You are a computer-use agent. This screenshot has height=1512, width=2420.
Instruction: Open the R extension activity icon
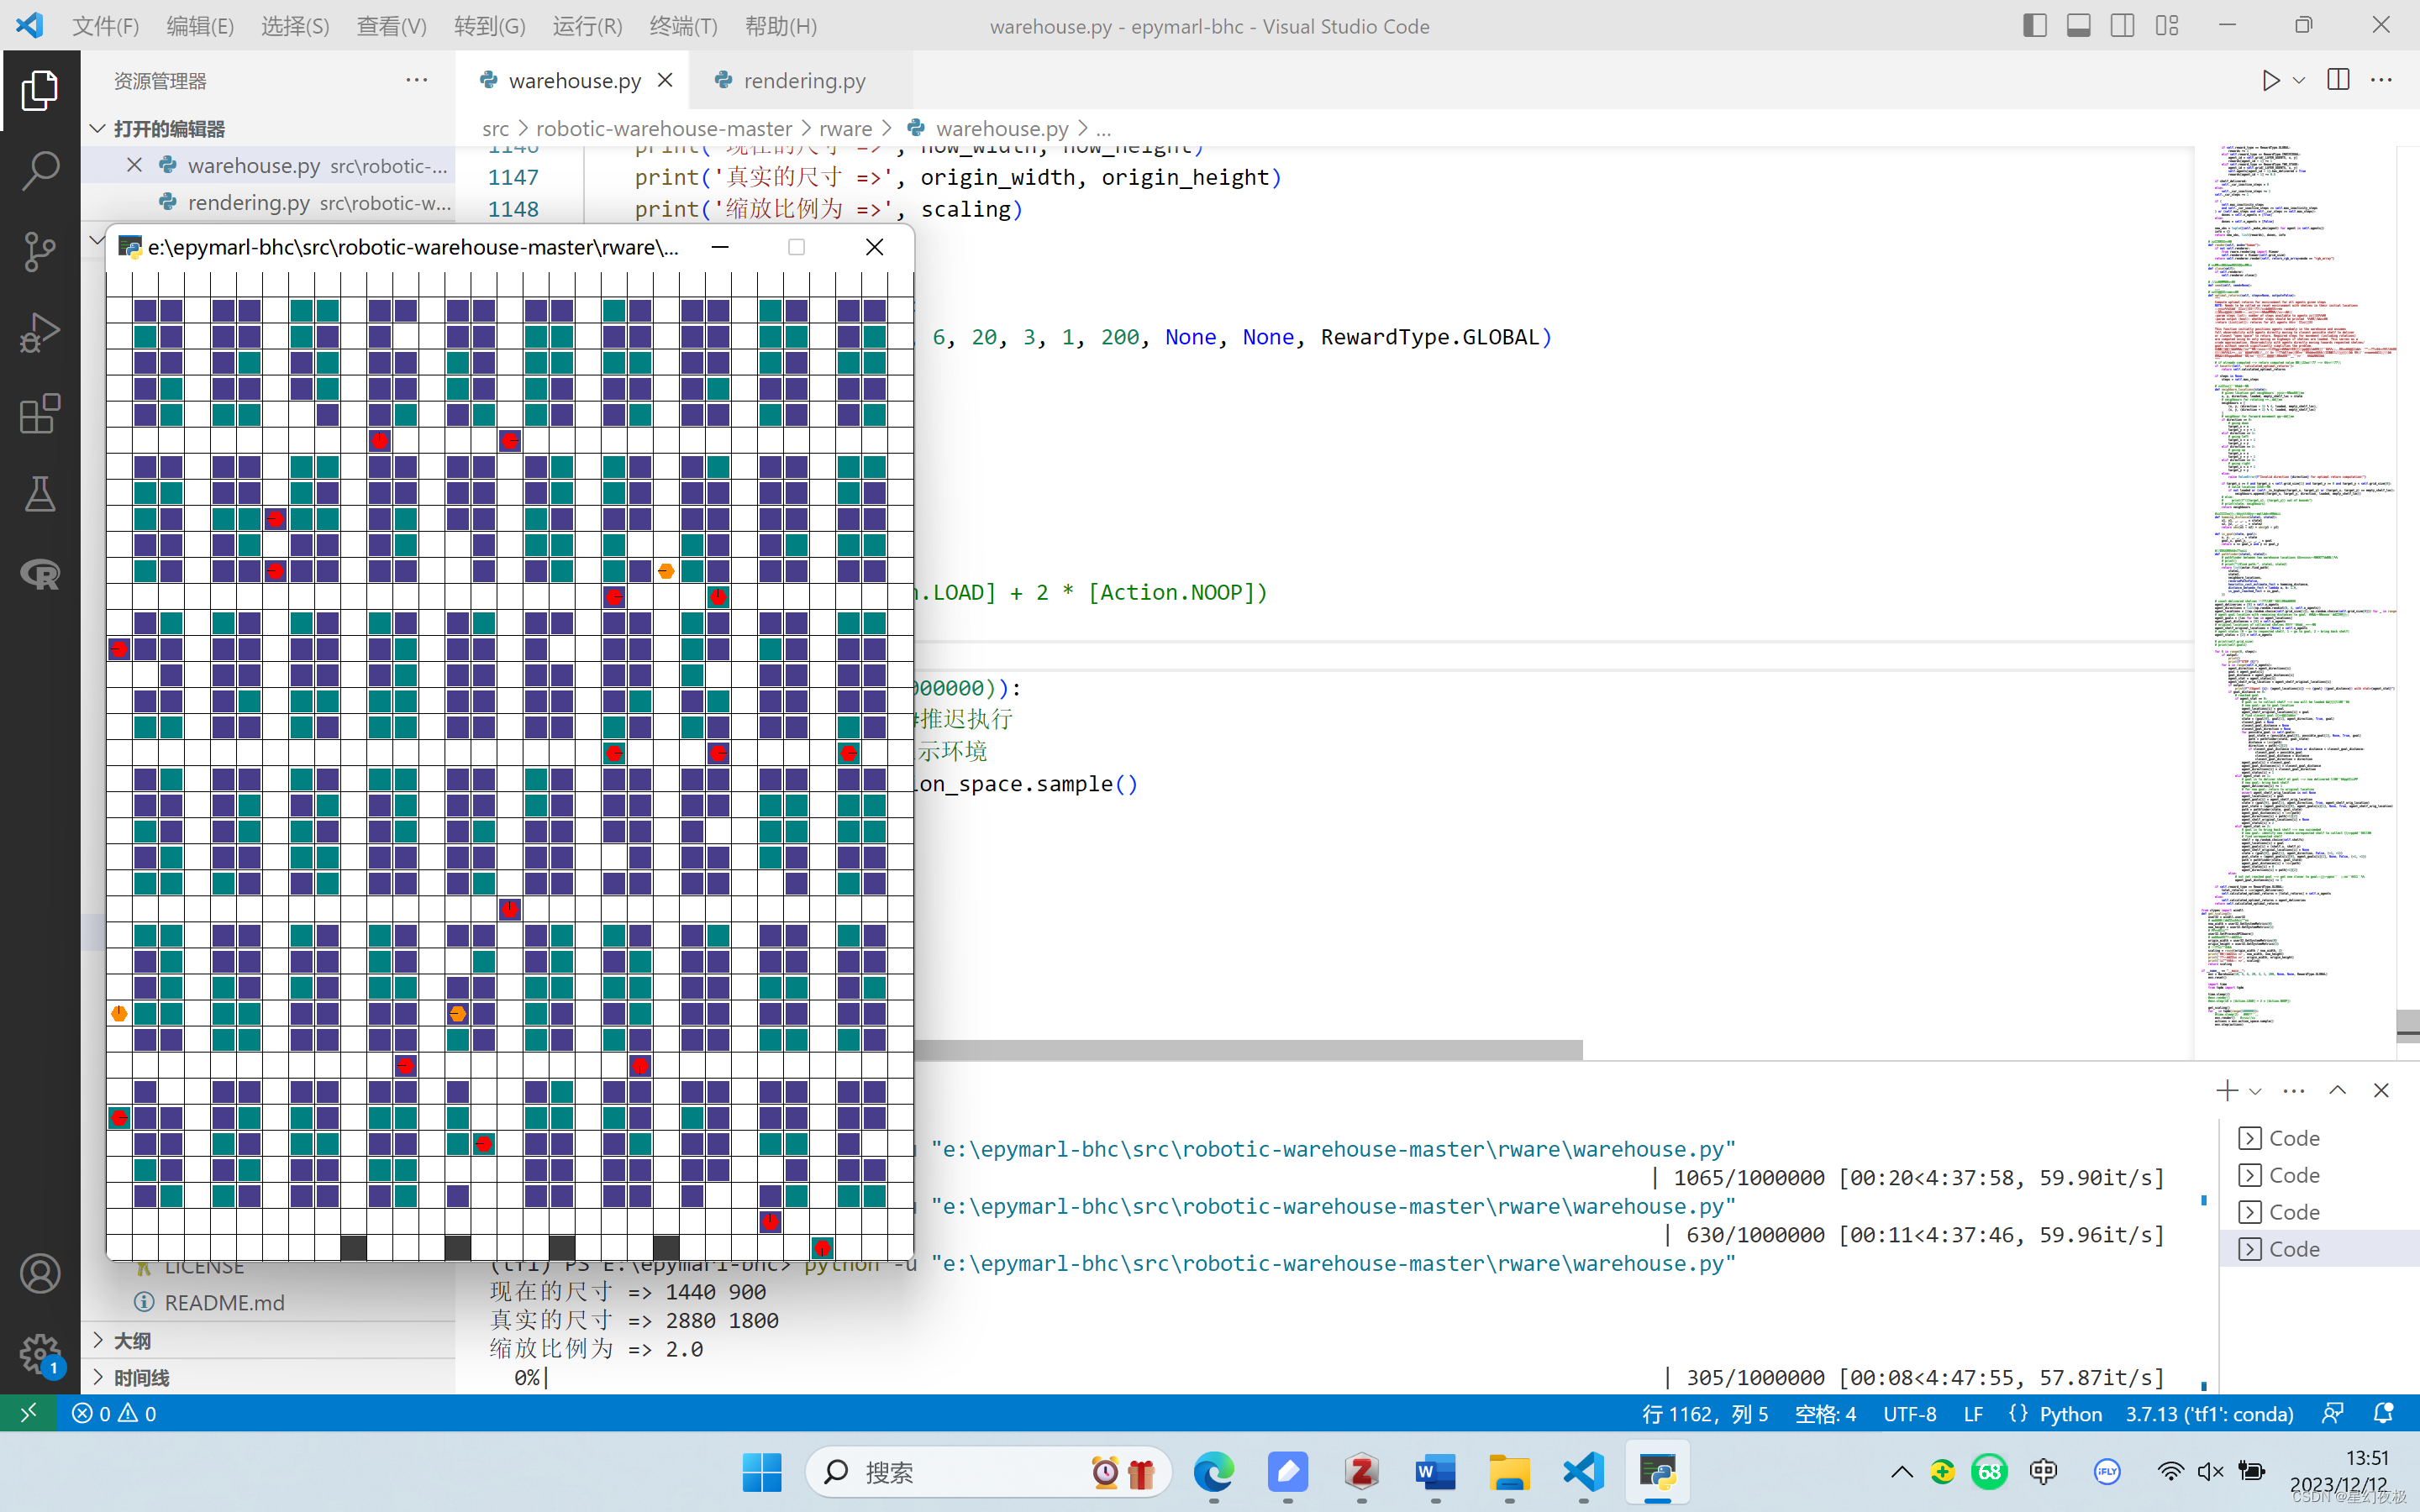click(40, 575)
